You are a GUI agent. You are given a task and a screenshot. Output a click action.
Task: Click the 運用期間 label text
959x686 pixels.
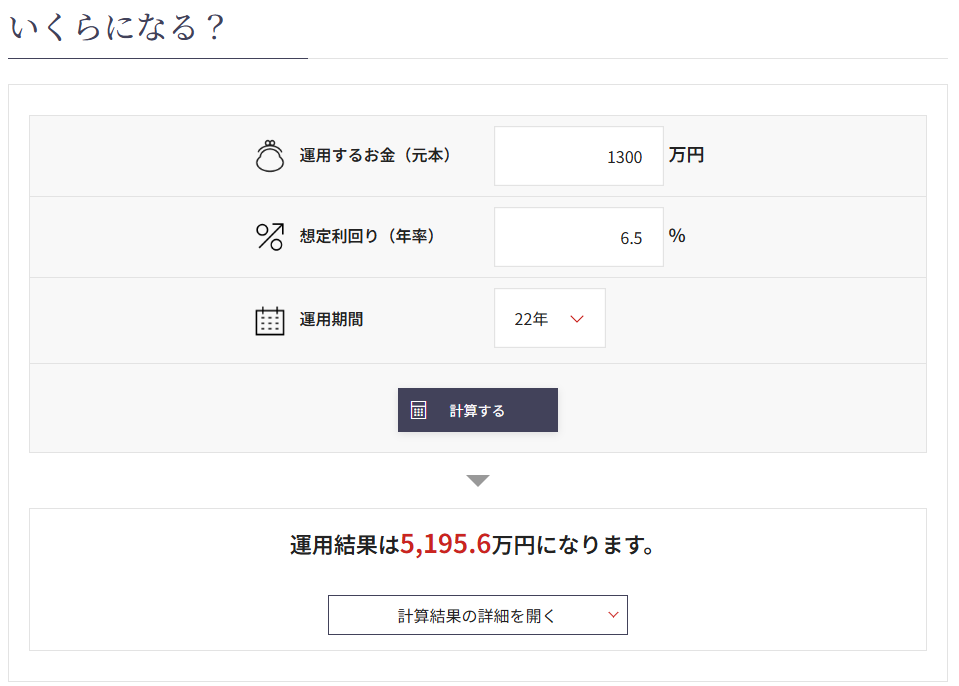pyautogui.click(x=331, y=320)
